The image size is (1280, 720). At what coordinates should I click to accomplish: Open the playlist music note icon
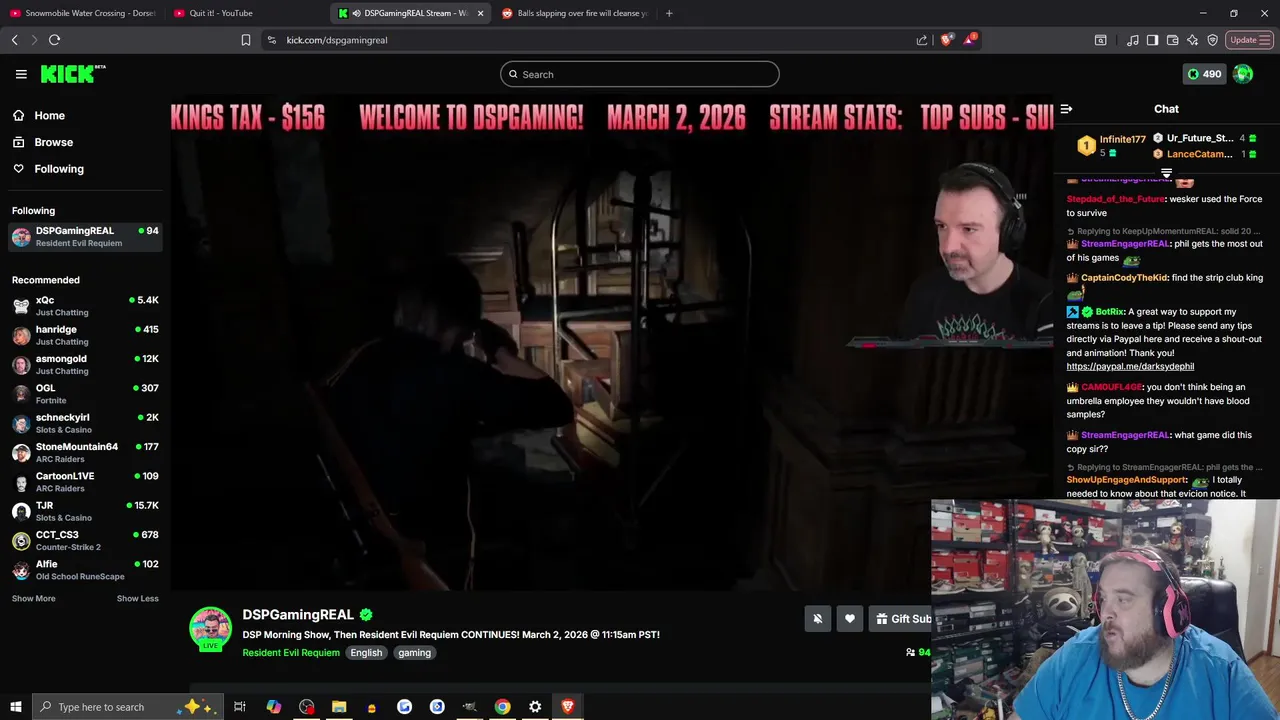click(1132, 40)
